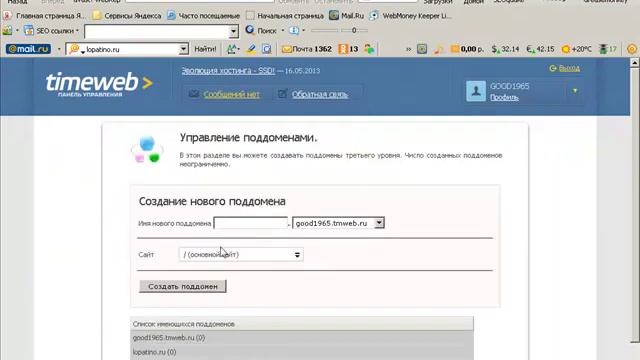Click the green toolbar icon before SEO ссылки
The height and width of the screenshot is (360, 640).
click(x=7, y=31)
